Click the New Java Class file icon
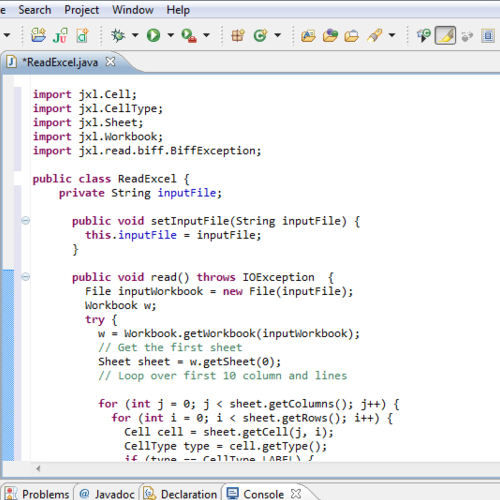The image size is (500, 500). 82,35
